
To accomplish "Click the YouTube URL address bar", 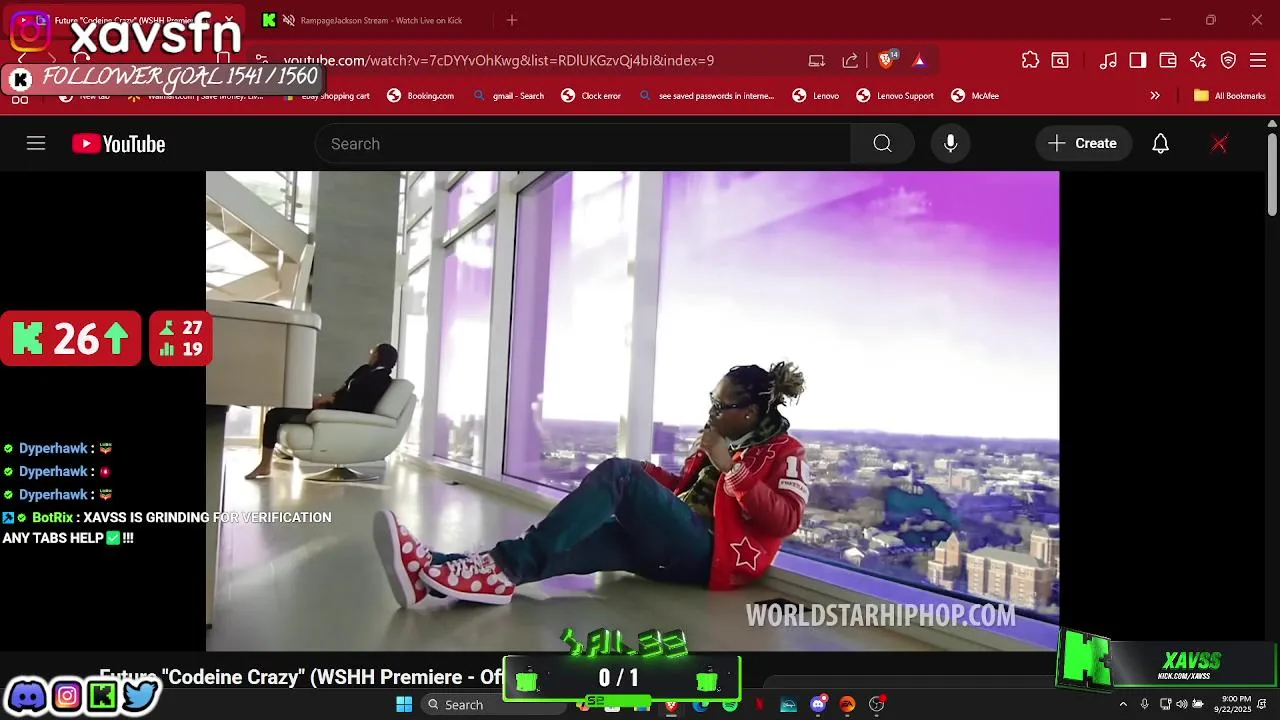I will click(499, 60).
